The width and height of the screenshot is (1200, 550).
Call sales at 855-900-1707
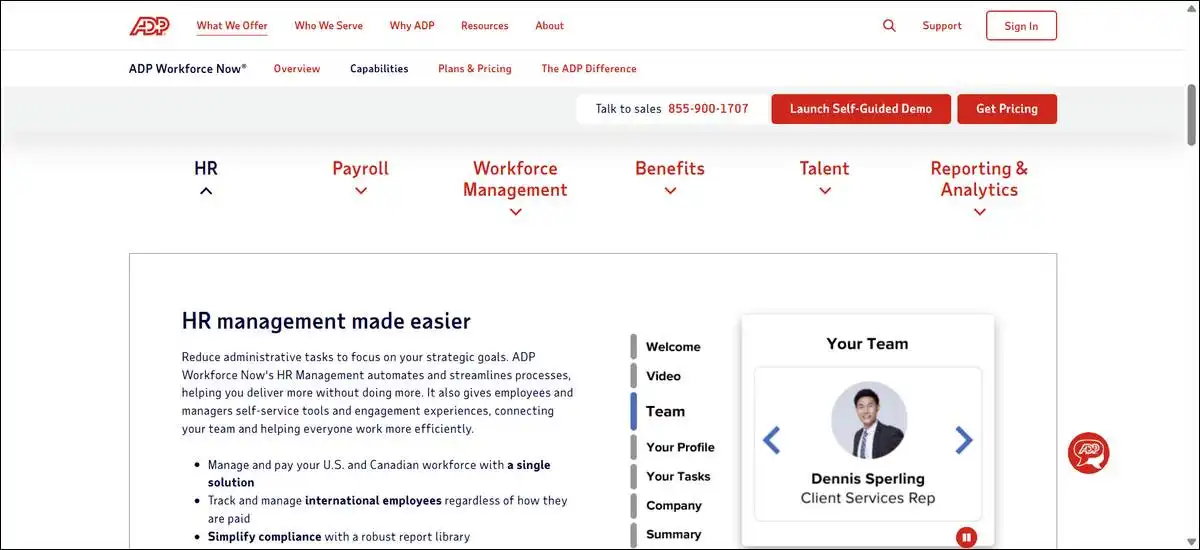pos(708,109)
